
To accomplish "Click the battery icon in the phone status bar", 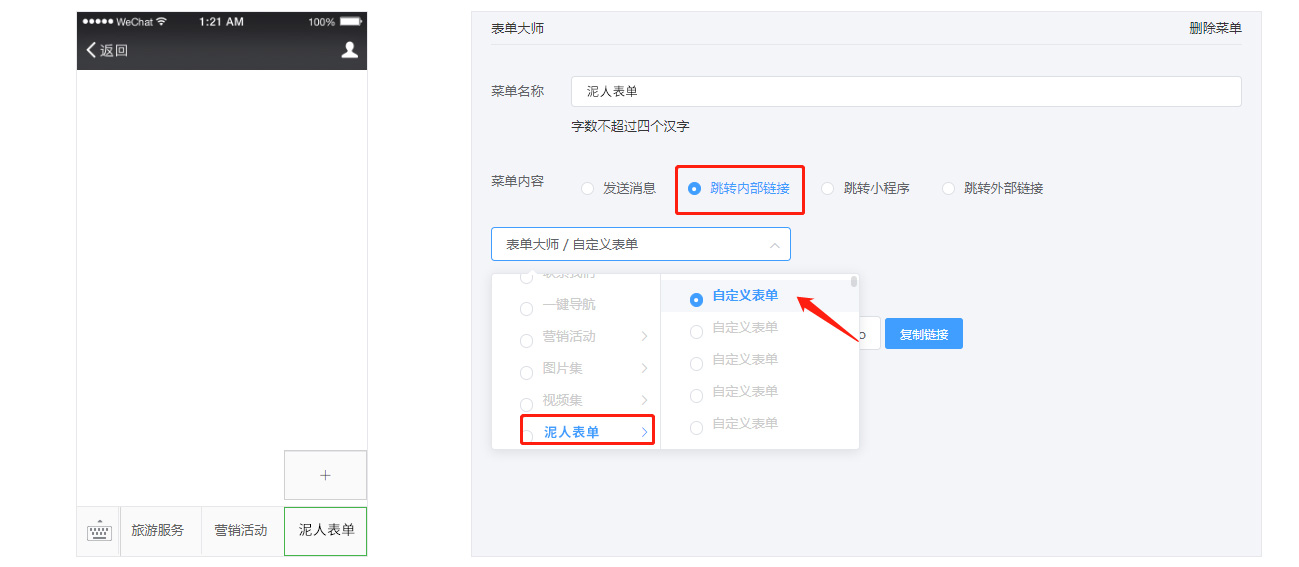I will coord(351,21).
